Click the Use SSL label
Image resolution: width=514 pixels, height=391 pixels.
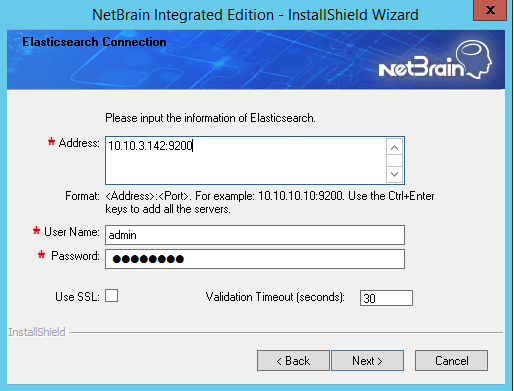77,297
